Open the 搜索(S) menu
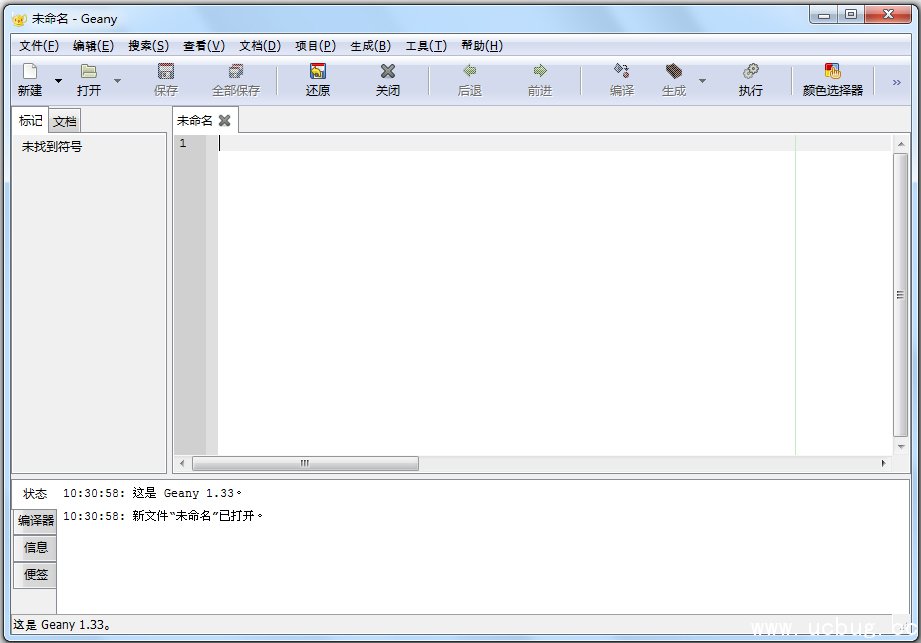Image resolution: width=921 pixels, height=643 pixels. click(149, 46)
